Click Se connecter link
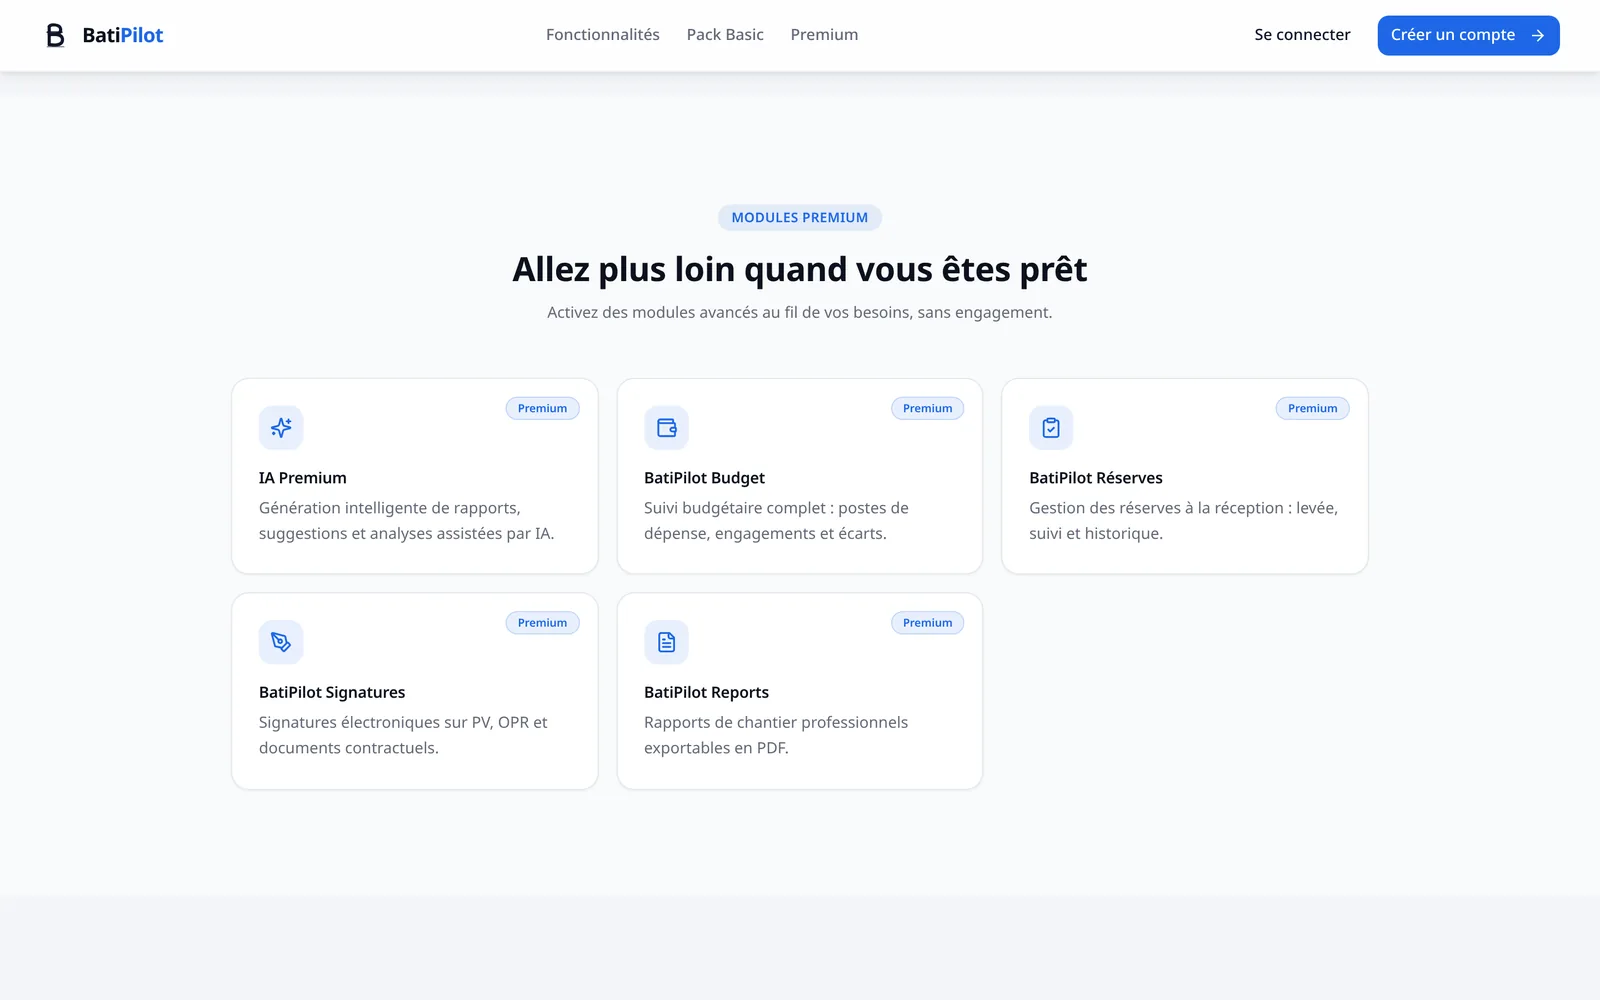1600x1000 pixels. tap(1302, 35)
